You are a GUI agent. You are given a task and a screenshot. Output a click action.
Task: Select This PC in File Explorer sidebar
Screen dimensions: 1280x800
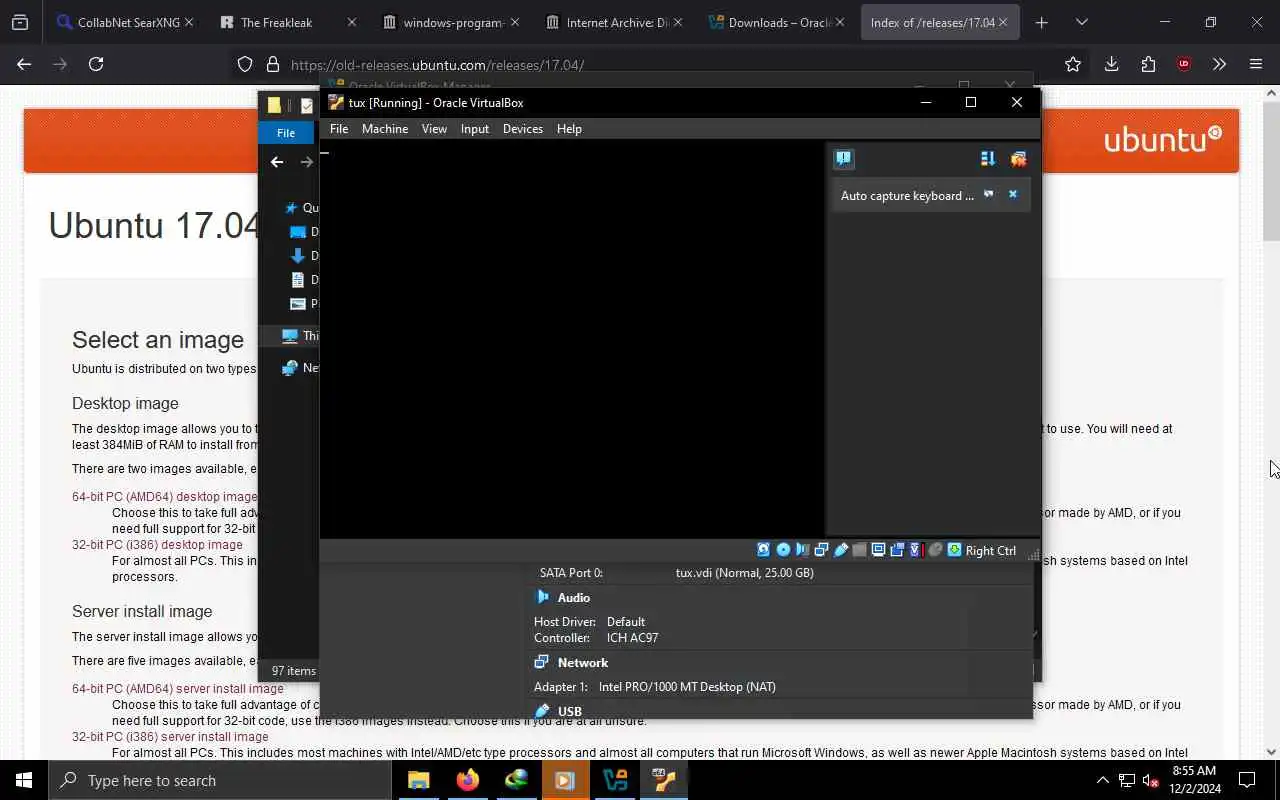point(300,336)
